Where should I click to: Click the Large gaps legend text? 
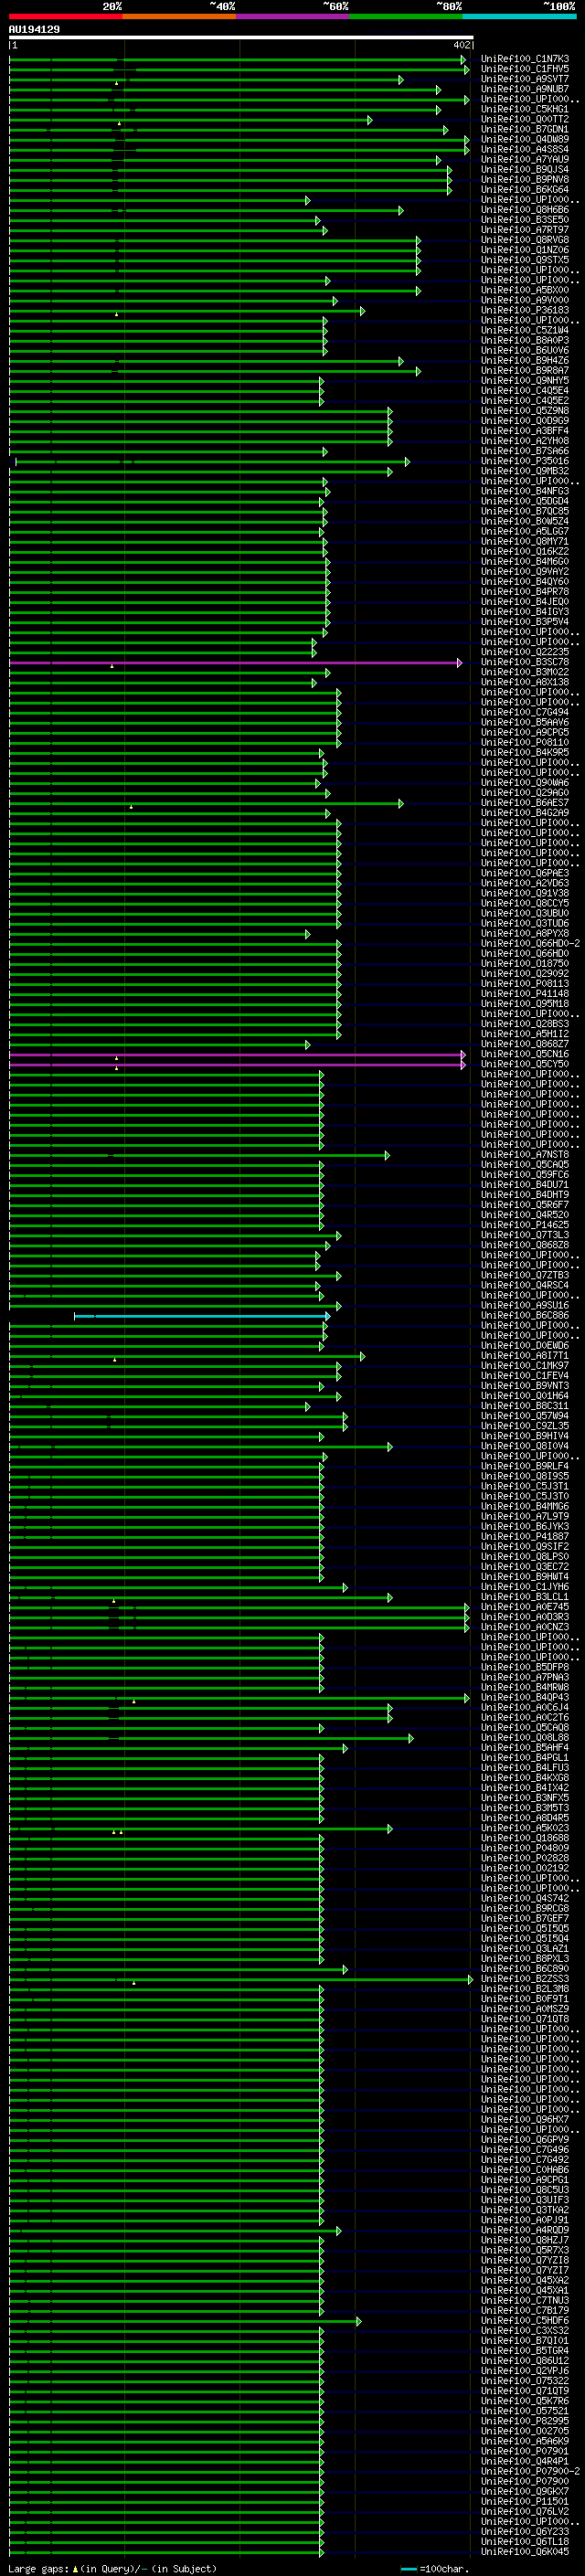[112, 2569]
